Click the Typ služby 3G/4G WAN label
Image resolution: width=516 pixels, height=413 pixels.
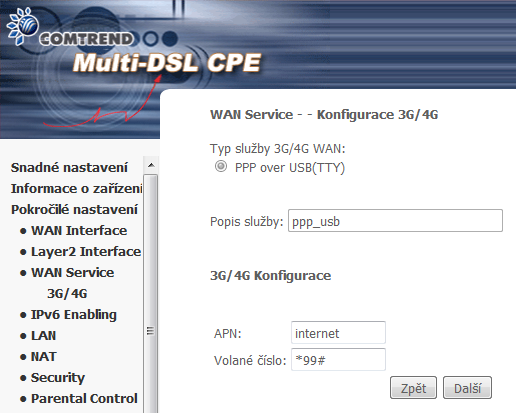(x=278, y=149)
